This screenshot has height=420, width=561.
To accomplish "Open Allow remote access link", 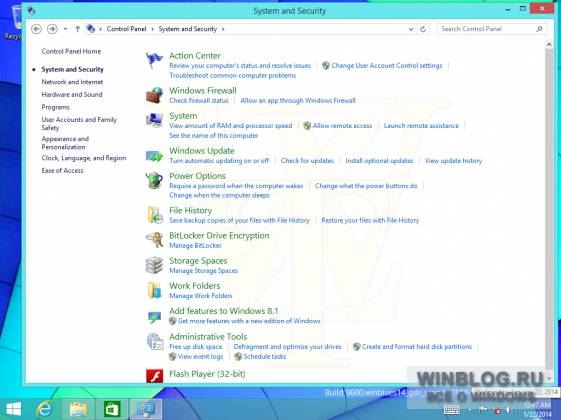I will click(342, 126).
